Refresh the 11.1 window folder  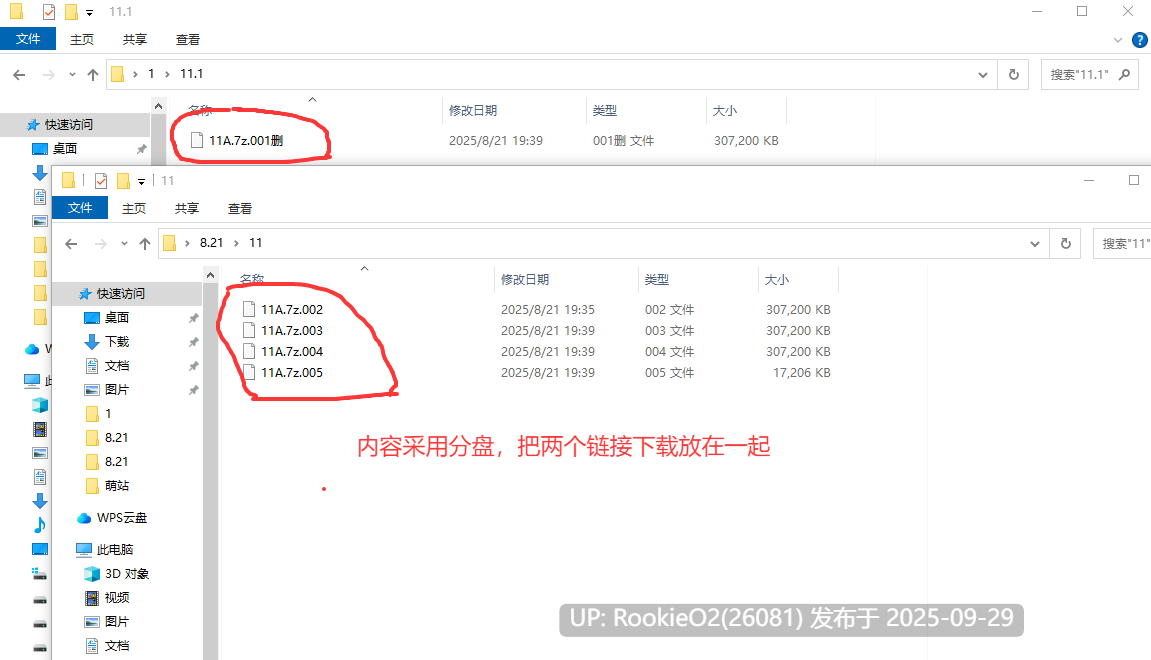[1014, 74]
